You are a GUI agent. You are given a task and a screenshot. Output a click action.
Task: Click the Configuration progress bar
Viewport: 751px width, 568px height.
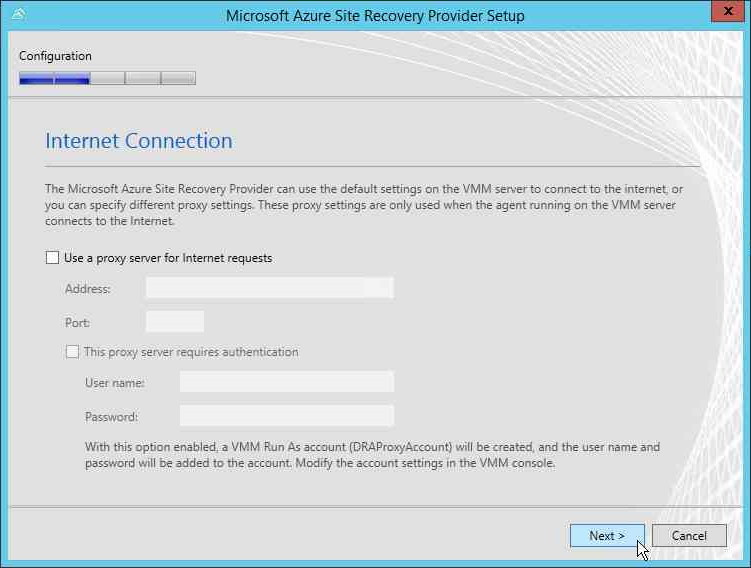tap(107, 78)
